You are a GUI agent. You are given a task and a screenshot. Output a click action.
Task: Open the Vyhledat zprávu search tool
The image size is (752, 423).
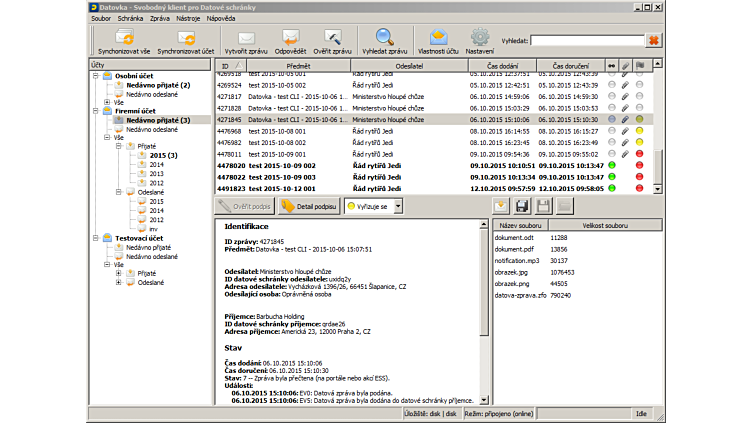pyautogui.click(x=385, y=38)
